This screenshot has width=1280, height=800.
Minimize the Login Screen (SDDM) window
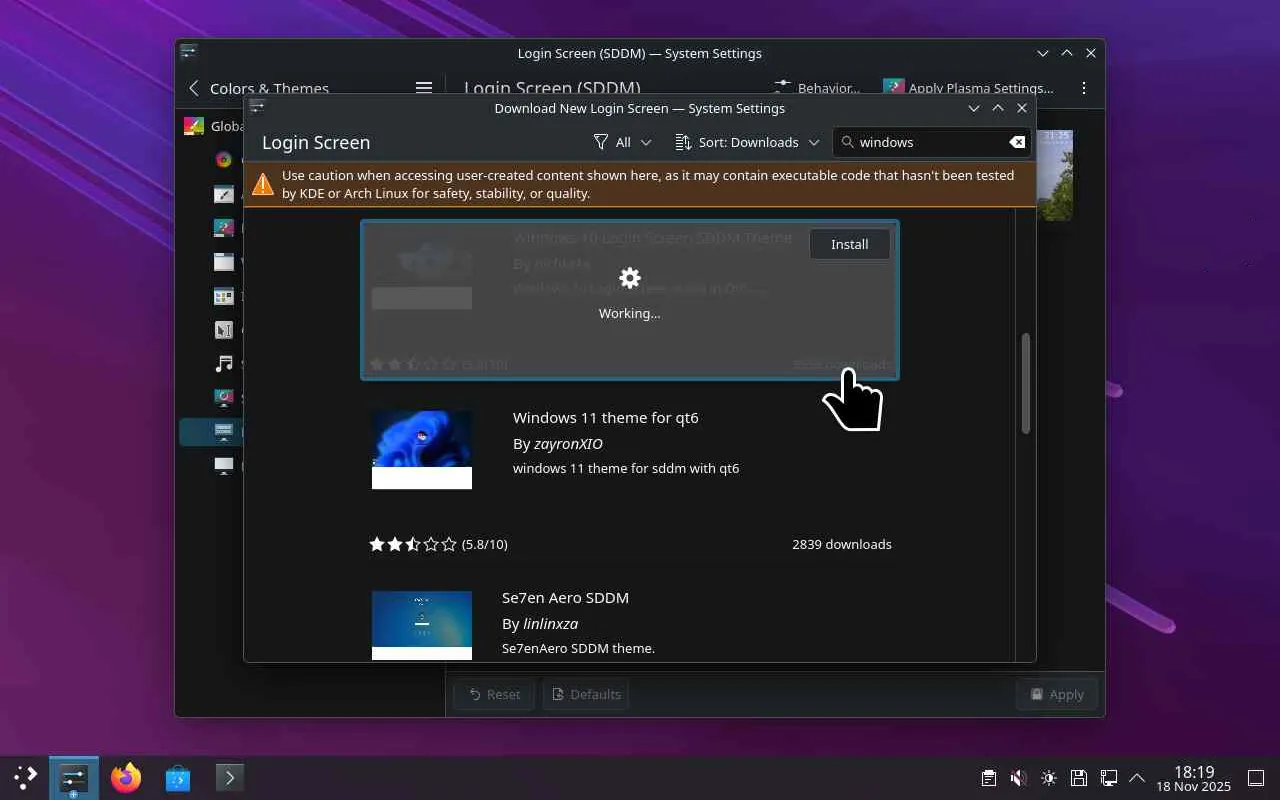point(1043,53)
